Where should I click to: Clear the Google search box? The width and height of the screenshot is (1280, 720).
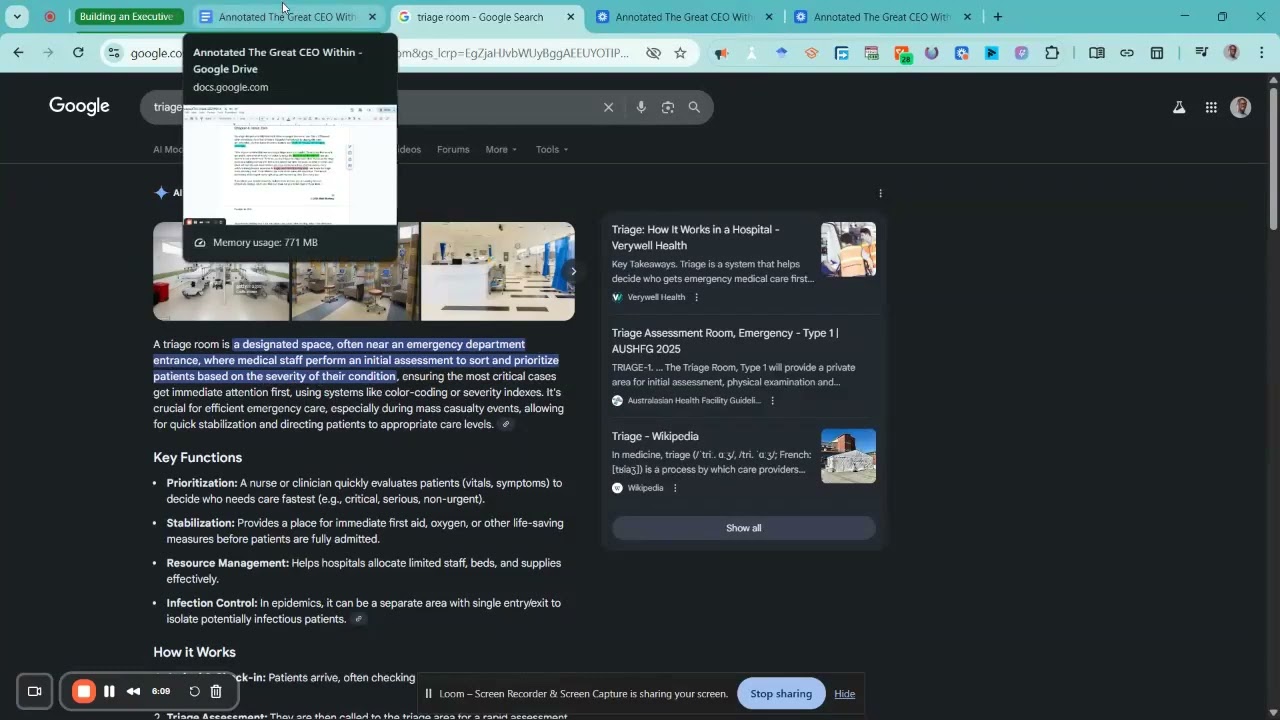608,107
